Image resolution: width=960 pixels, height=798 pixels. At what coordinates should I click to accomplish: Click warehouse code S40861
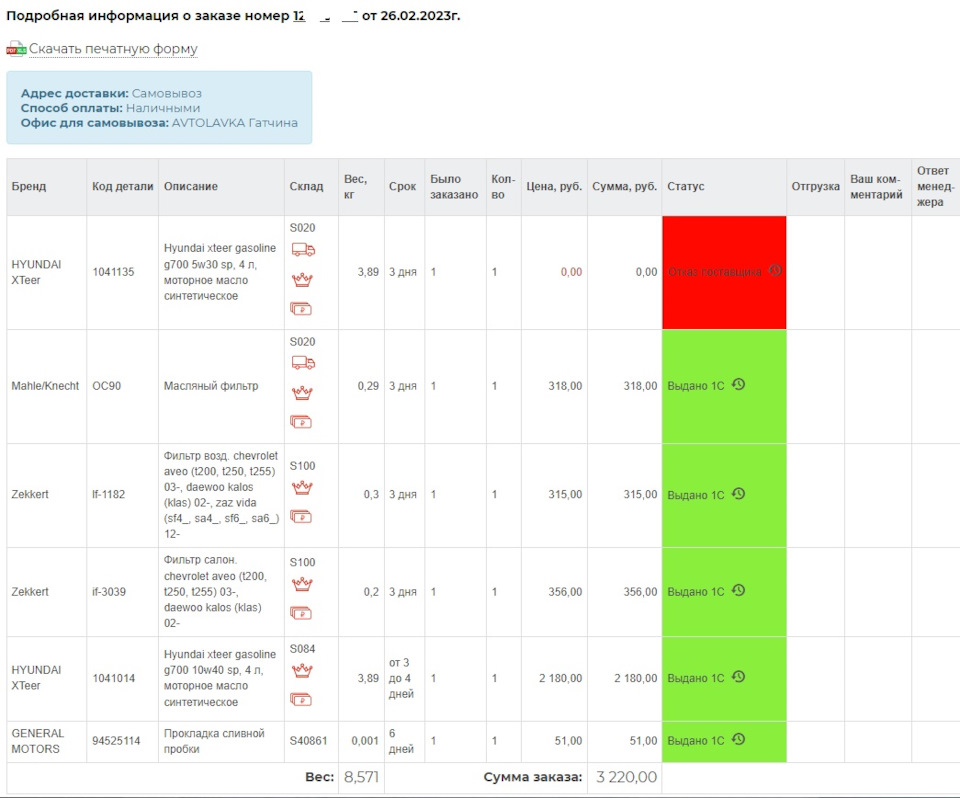click(x=309, y=741)
